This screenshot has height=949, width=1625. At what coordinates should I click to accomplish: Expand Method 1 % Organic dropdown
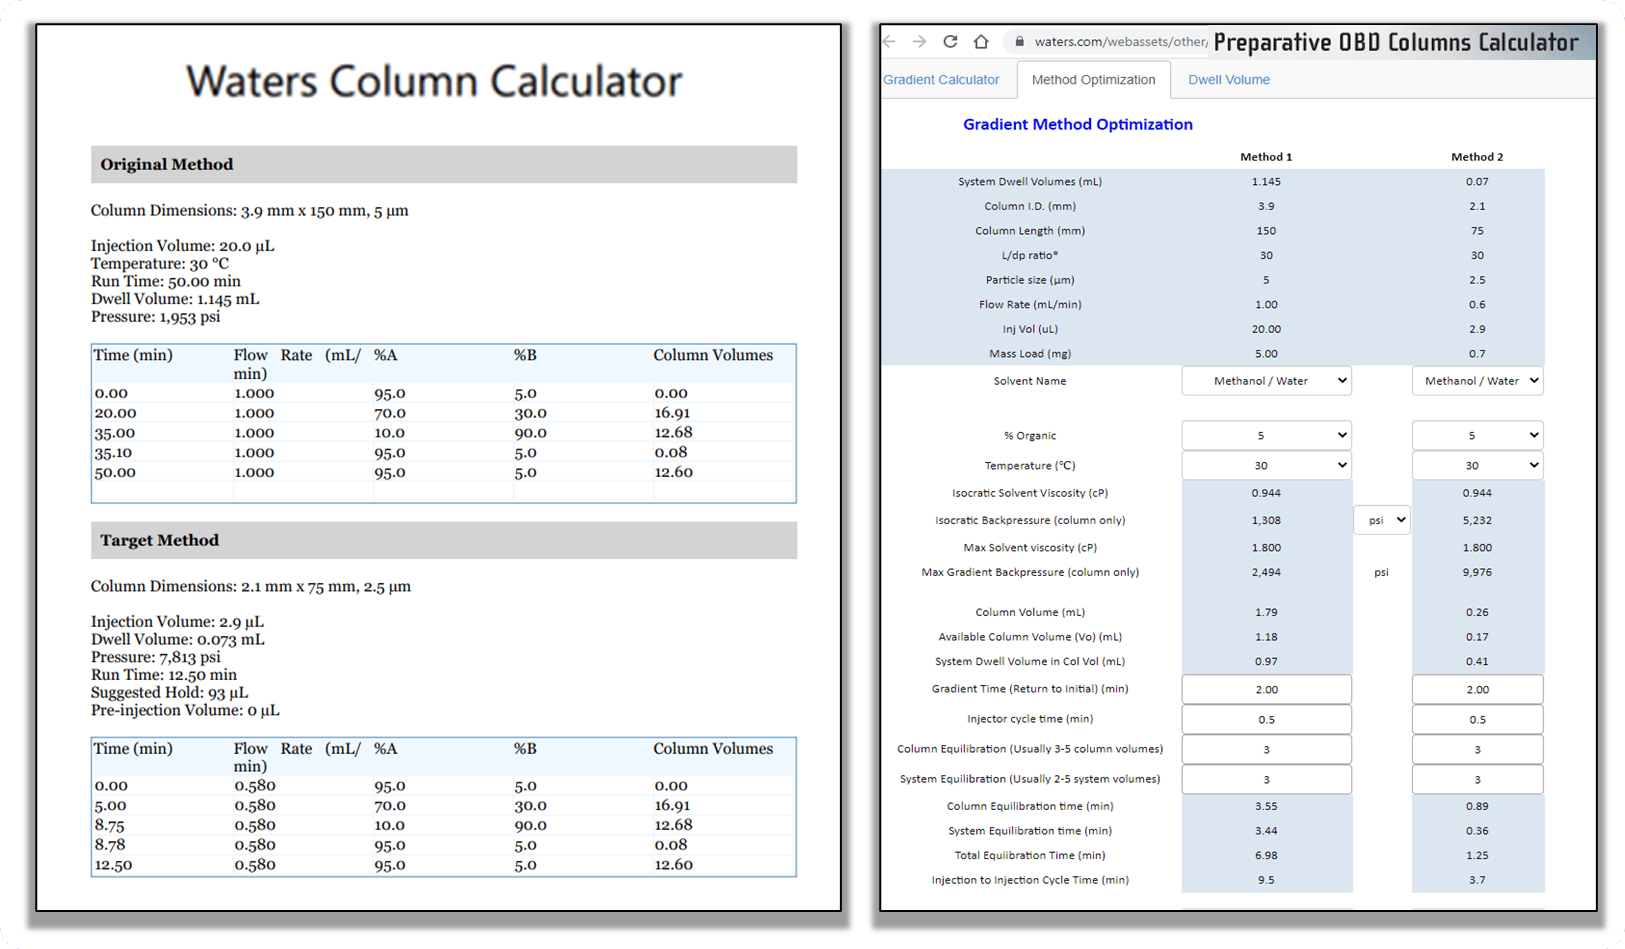(1266, 436)
